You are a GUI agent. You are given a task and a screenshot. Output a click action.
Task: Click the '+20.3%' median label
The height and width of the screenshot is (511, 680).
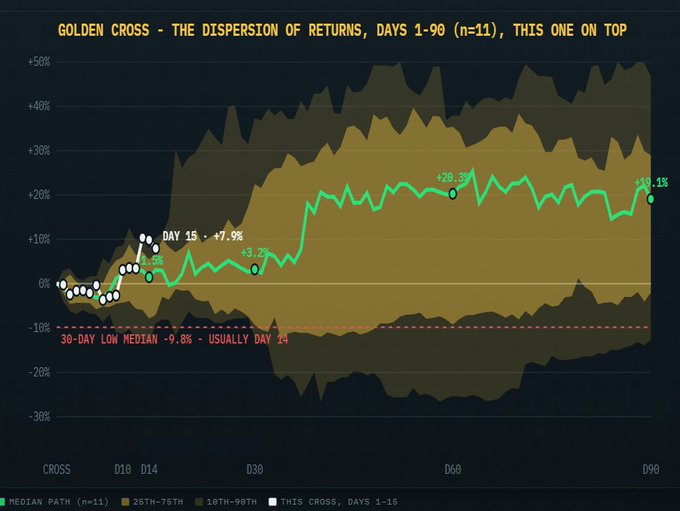tap(453, 177)
